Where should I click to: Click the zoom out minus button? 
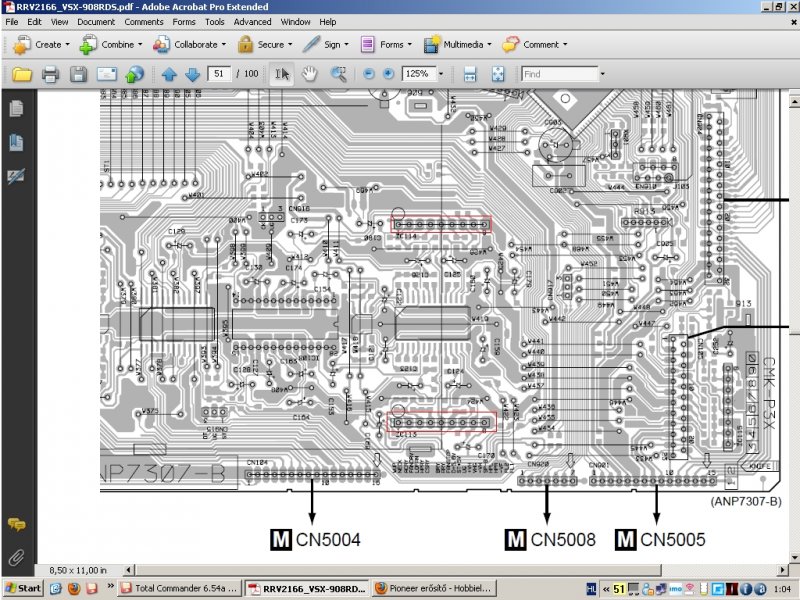368,74
